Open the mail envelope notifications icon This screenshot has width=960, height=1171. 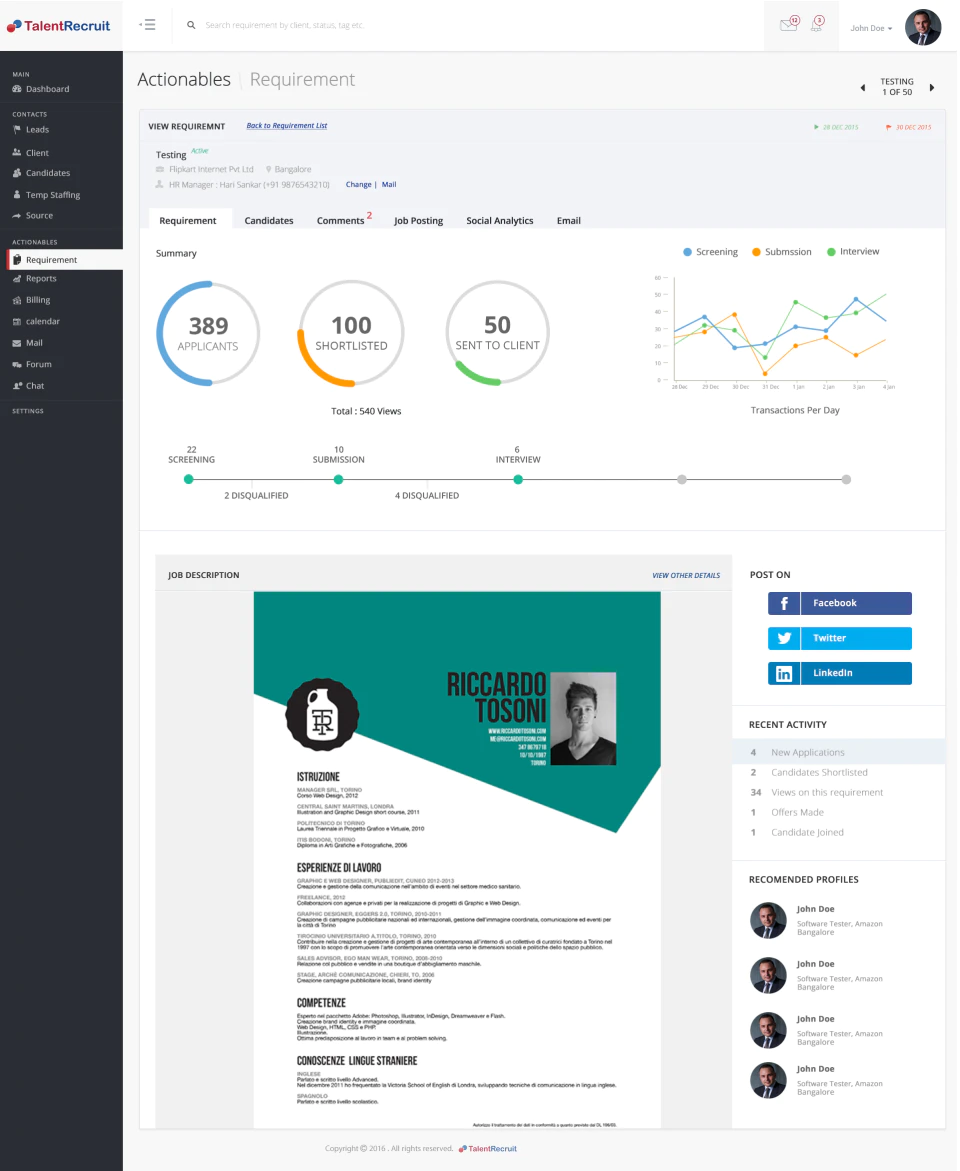coord(790,24)
